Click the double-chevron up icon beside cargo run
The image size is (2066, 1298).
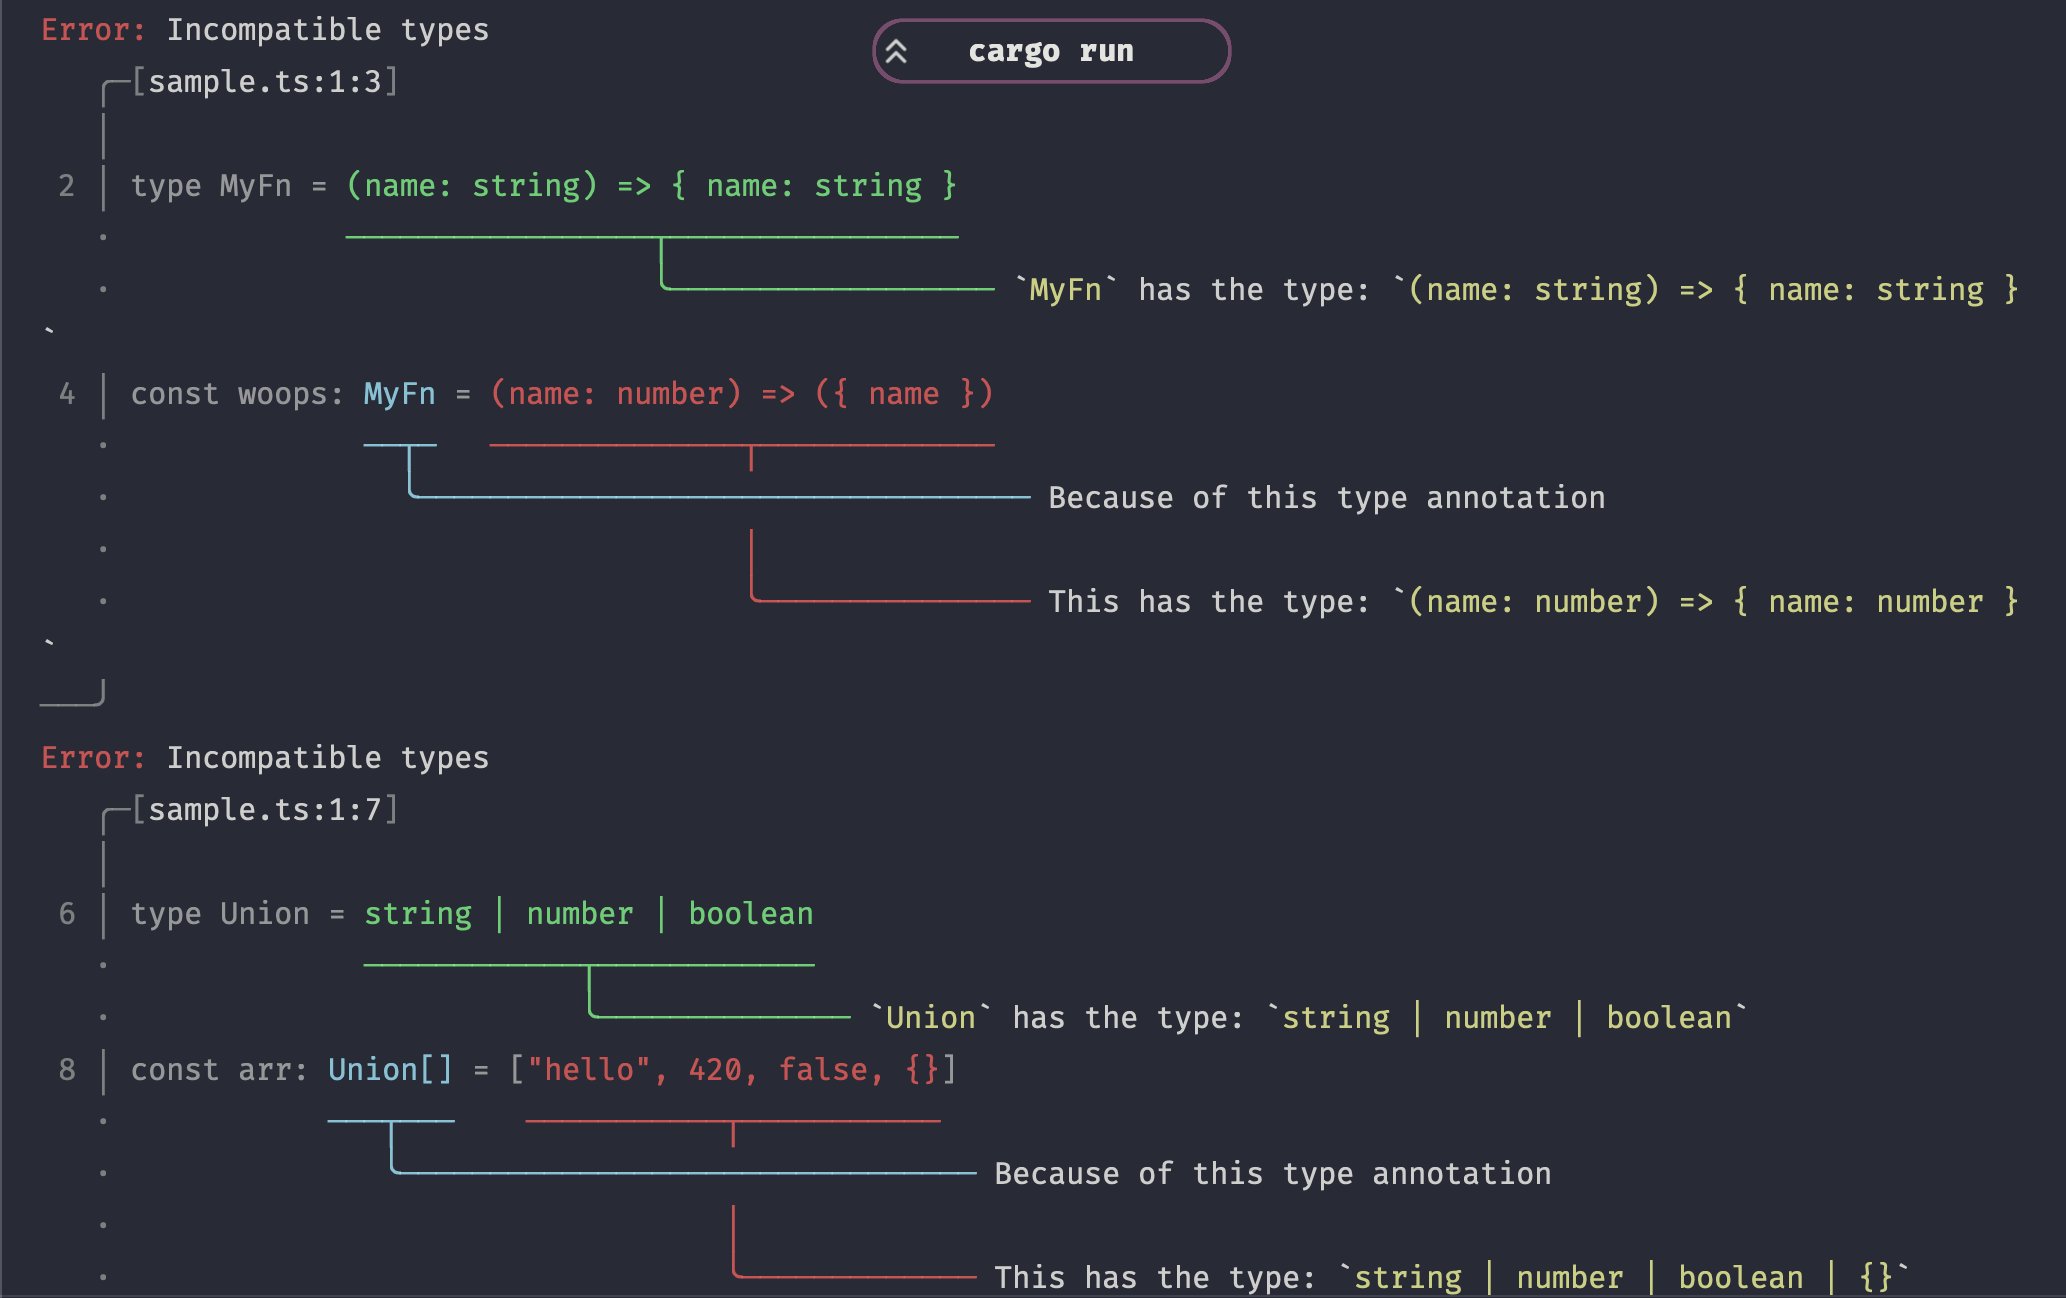(896, 51)
